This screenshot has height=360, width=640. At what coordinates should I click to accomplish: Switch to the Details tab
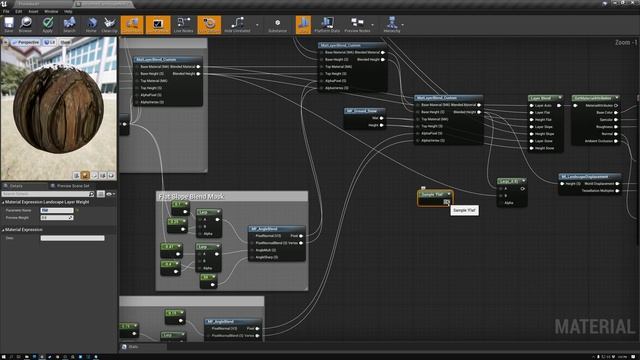click(16, 186)
